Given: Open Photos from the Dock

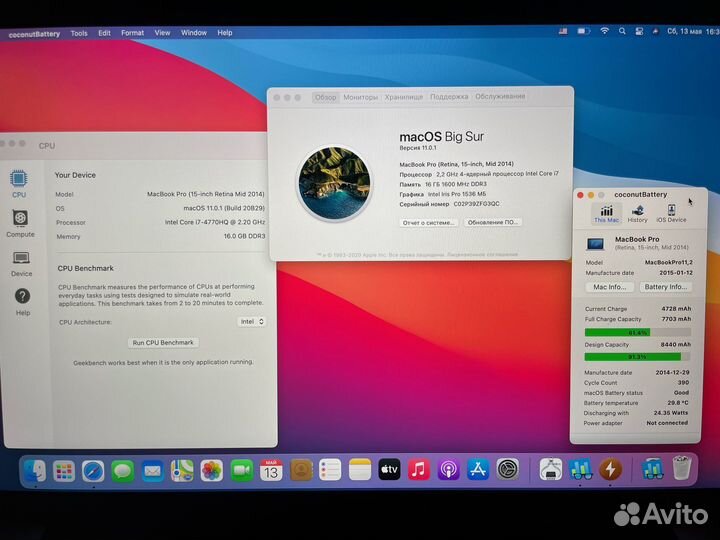Looking at the screenshot, I should point(212,471).
